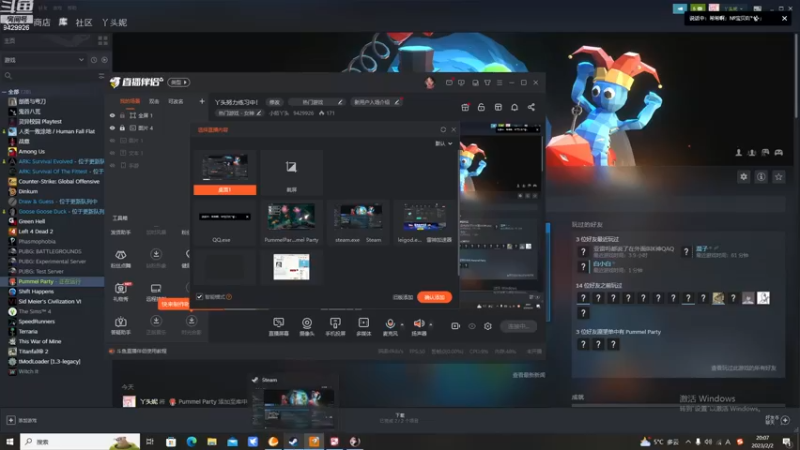
Task: Open the 丫头妮 profile tab in Steam
Action: click(114, 22)
